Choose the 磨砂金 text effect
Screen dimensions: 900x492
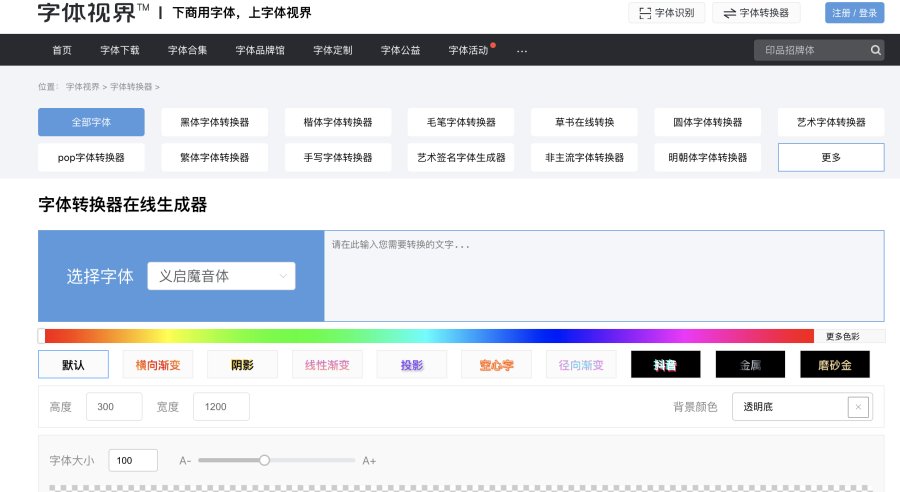point(835,365)
